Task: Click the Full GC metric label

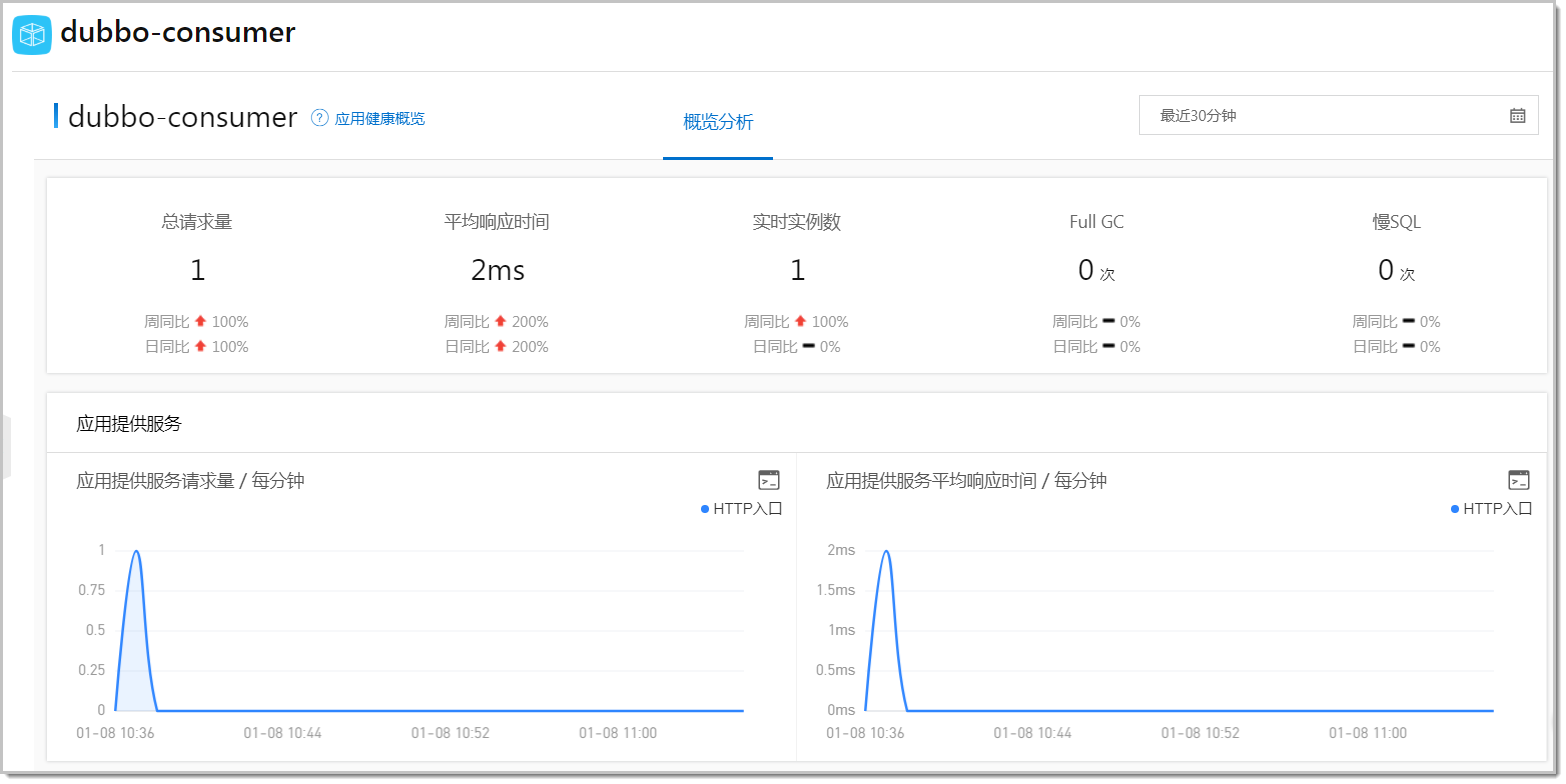Action: tap(1097, 222)
